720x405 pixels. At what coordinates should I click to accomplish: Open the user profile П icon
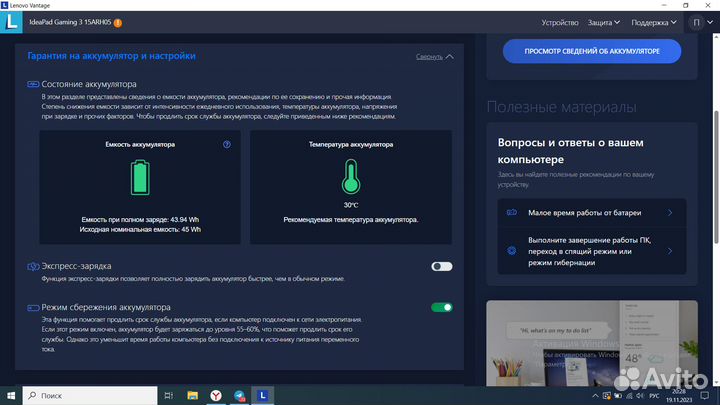click(x=696, y=22)
